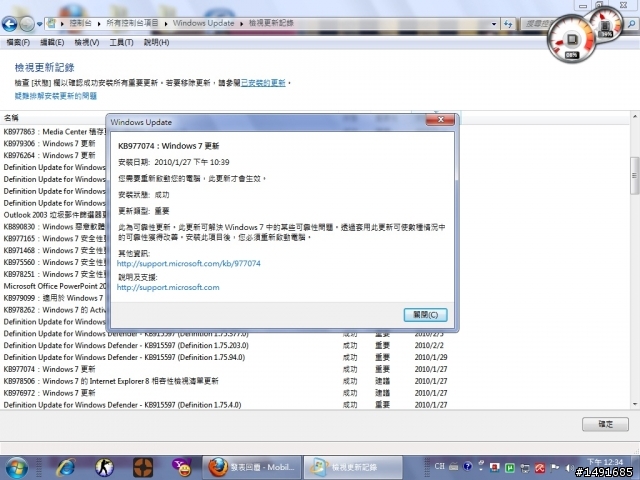Click the 名稱 column header
Screen dimensions: 640x480
pyautogui.click(x=11, y=118)
